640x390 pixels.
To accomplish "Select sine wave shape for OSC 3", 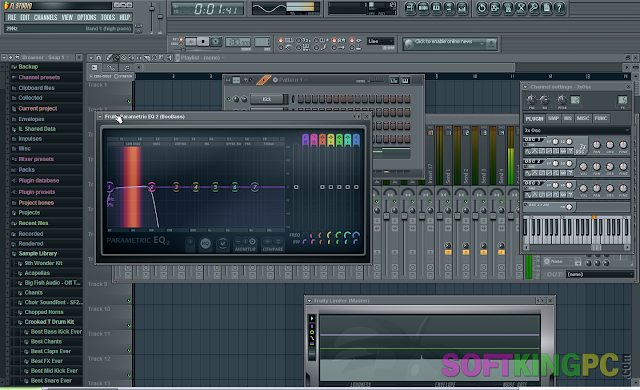I will tap(528, 195).
